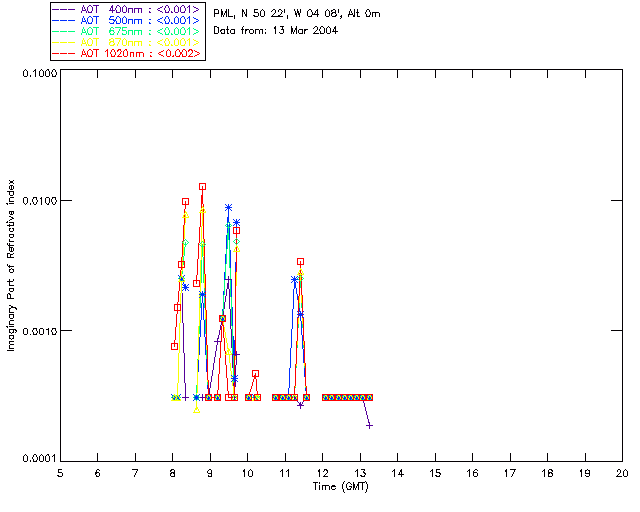Image resolution: width=640 pixels, height=512 pixels.
Task: Click the x-axis tick label 18
Action: (x=547, y=473)
